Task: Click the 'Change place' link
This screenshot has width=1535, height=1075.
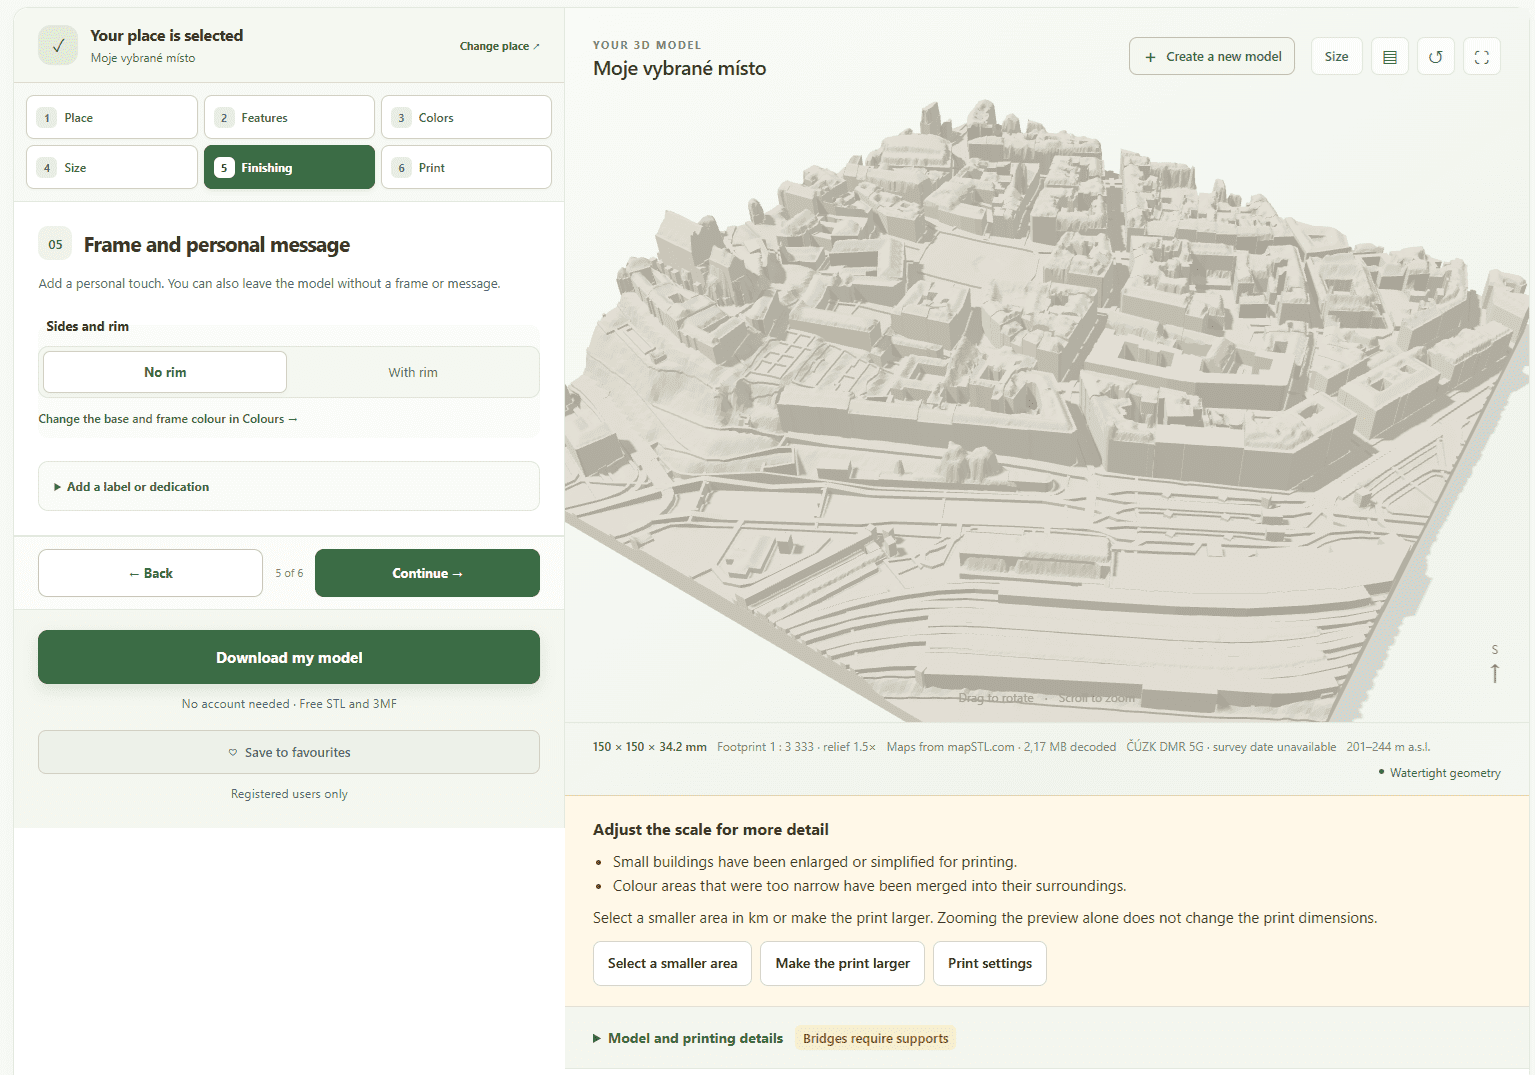Action: coord(499,46)
